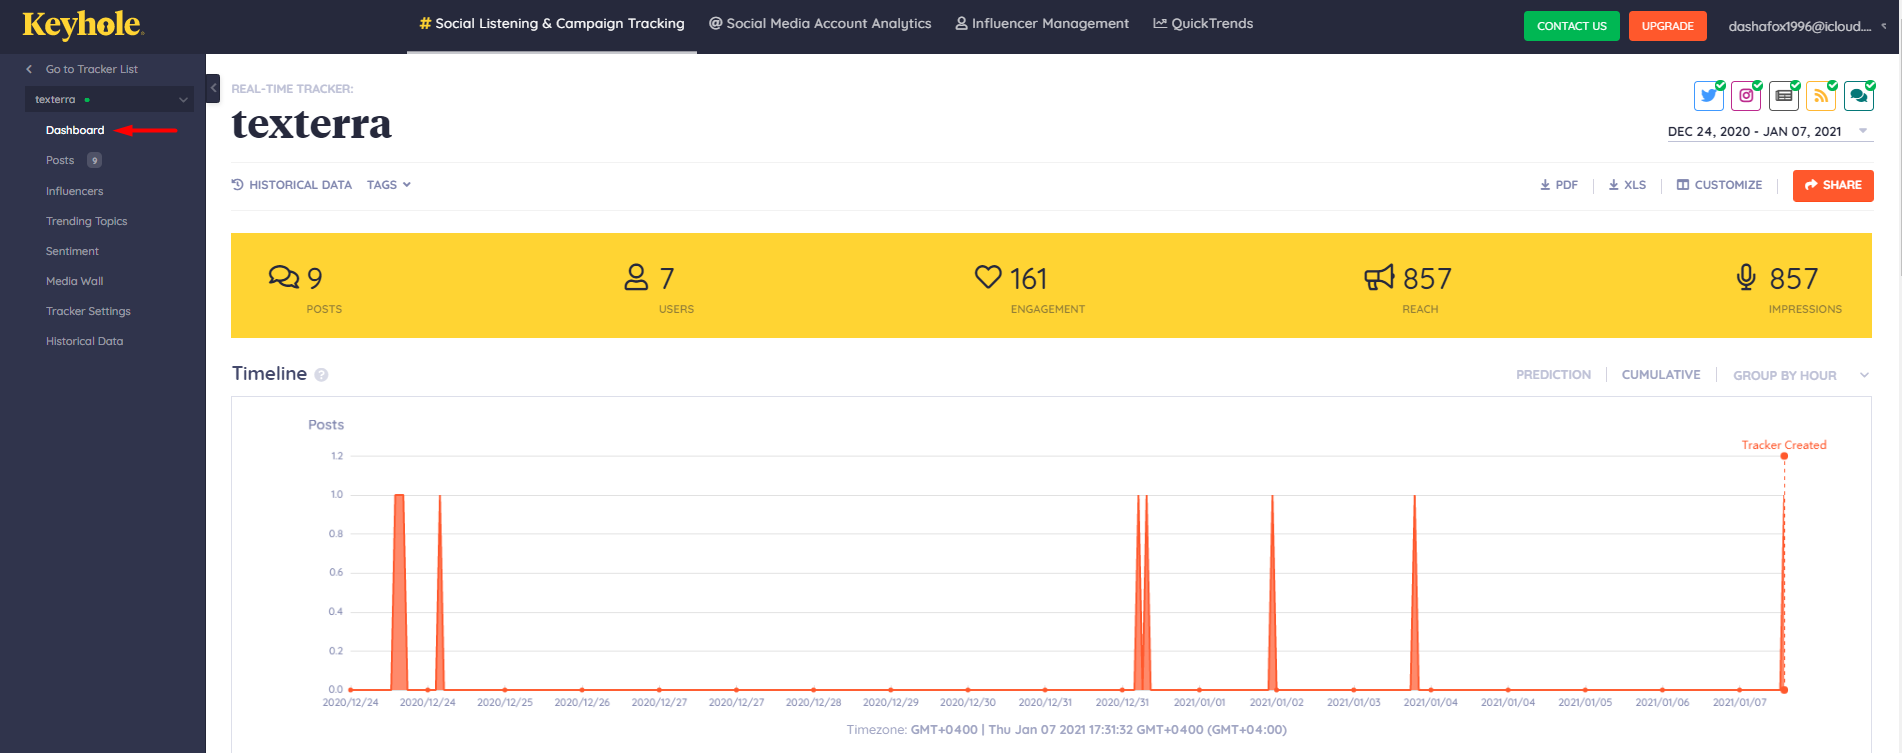
Task: Open Tracker Settings in the sidebar
Action: [x=88, y=311]
